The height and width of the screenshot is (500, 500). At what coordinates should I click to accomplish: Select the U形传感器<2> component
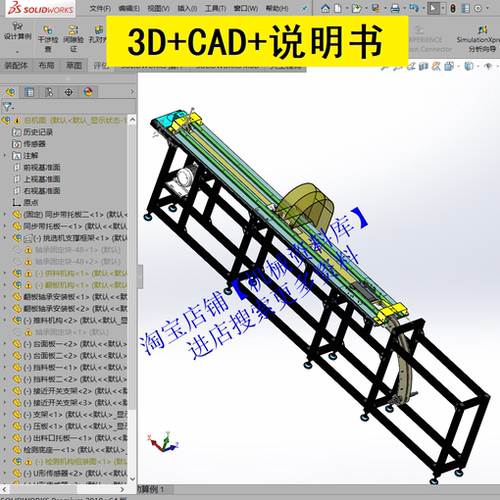70,473
